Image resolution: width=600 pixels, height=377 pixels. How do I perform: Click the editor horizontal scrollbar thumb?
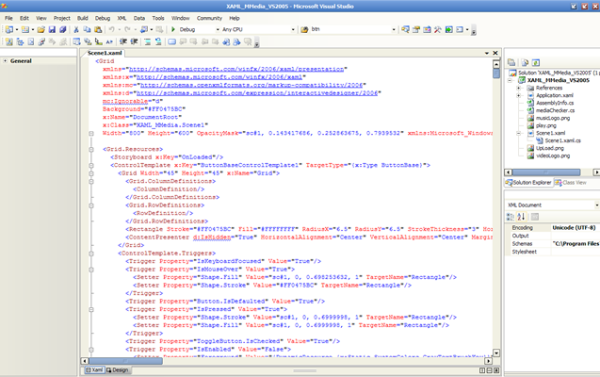pyautogui.click(x=126, y=361)
